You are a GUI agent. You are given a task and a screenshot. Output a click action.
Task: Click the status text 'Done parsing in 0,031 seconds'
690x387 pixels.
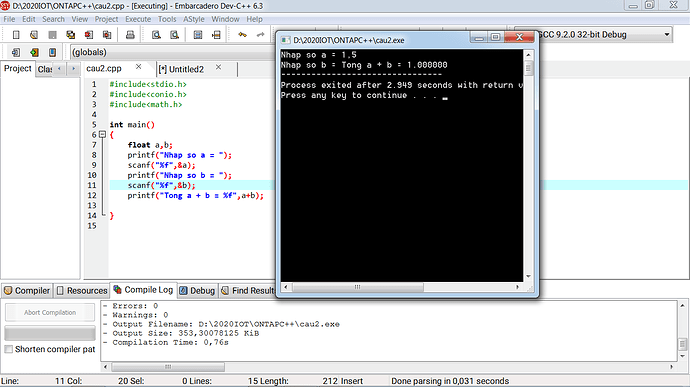pos(450,381)
